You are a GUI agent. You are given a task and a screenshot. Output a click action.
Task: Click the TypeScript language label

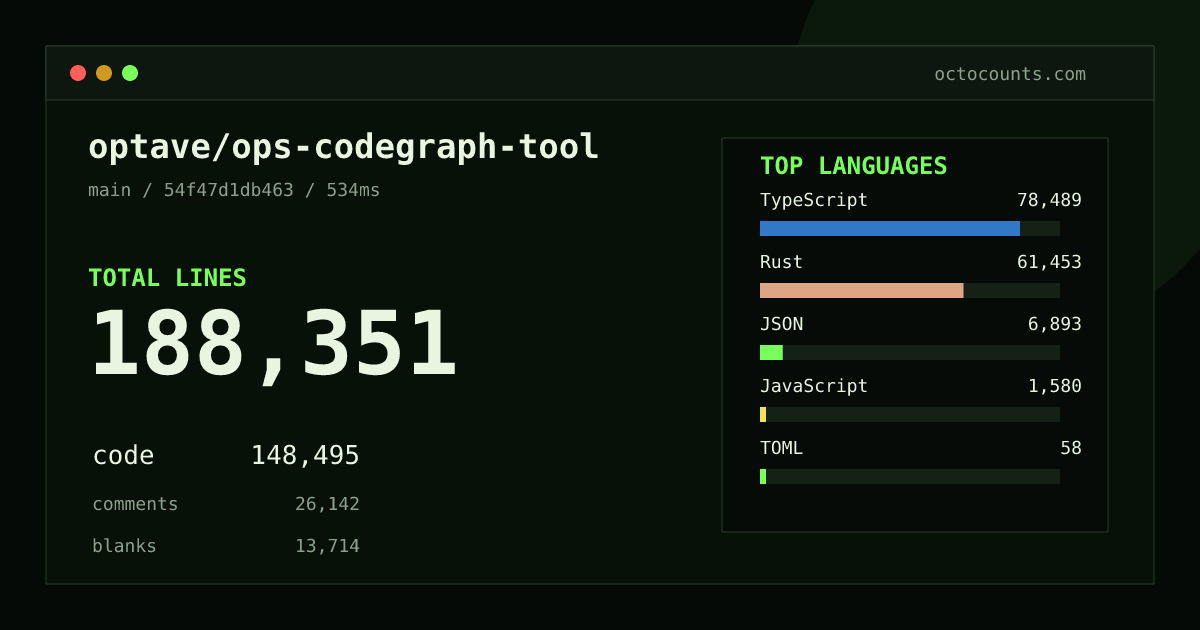(x=814, y=200)
